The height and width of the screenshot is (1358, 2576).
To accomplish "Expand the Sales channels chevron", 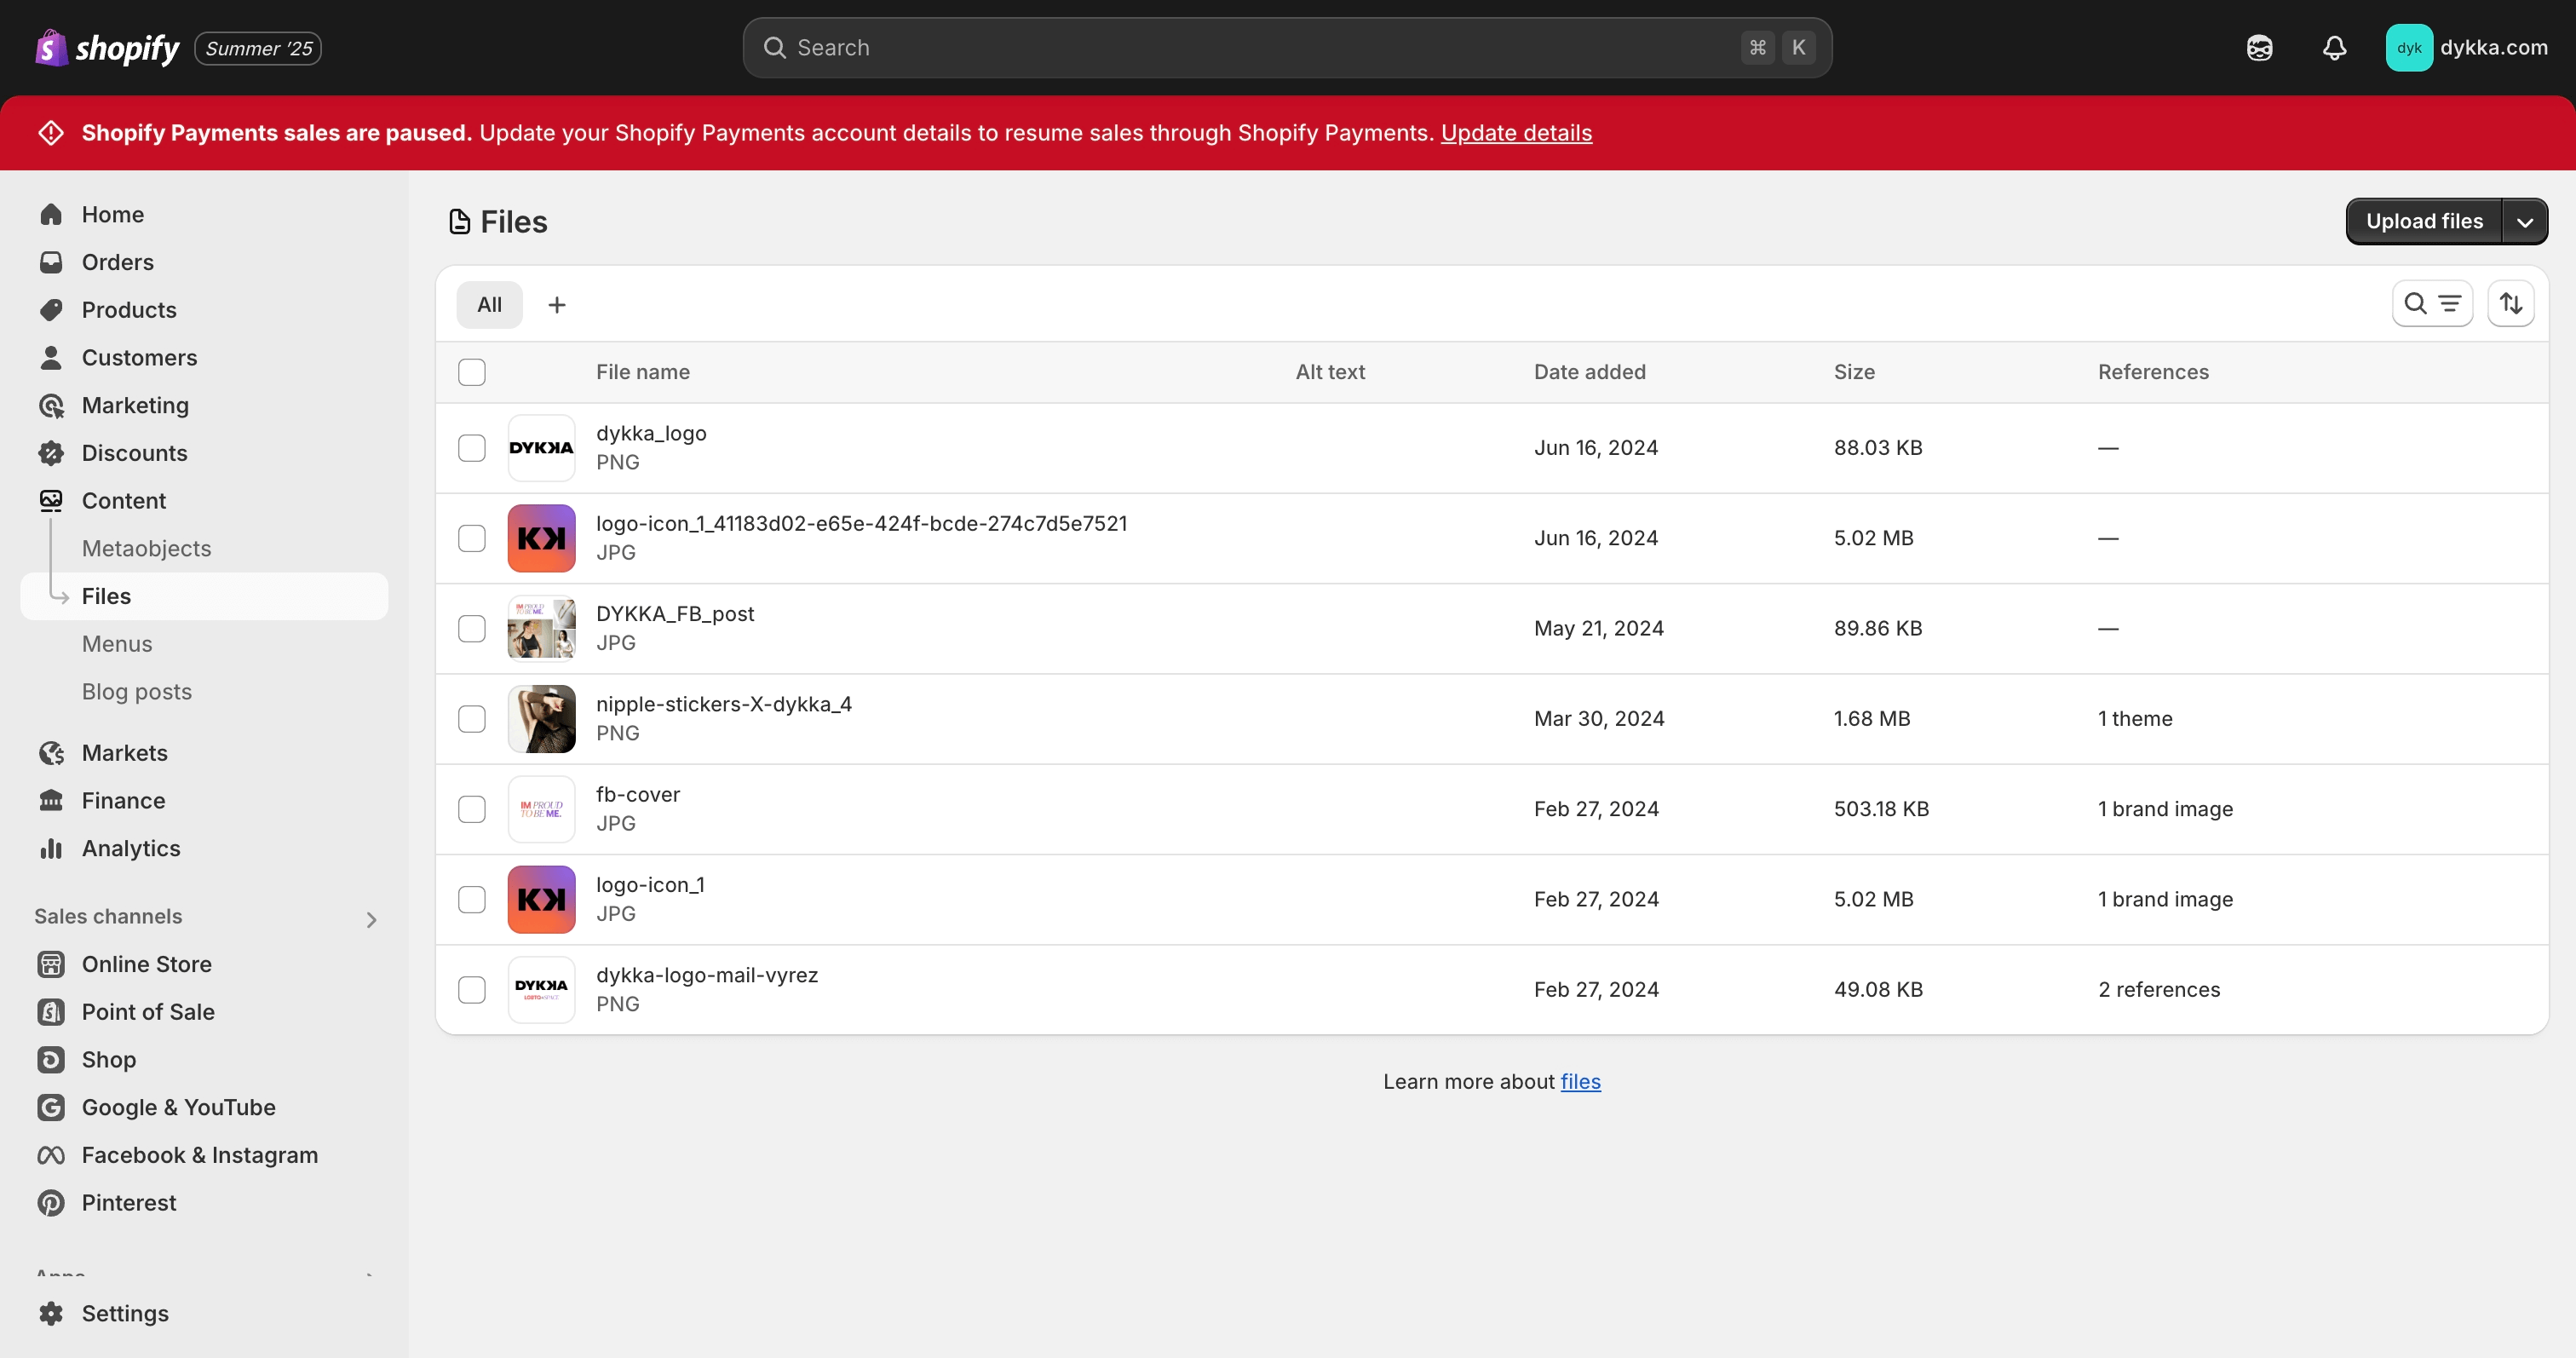I will click(371, 919).
